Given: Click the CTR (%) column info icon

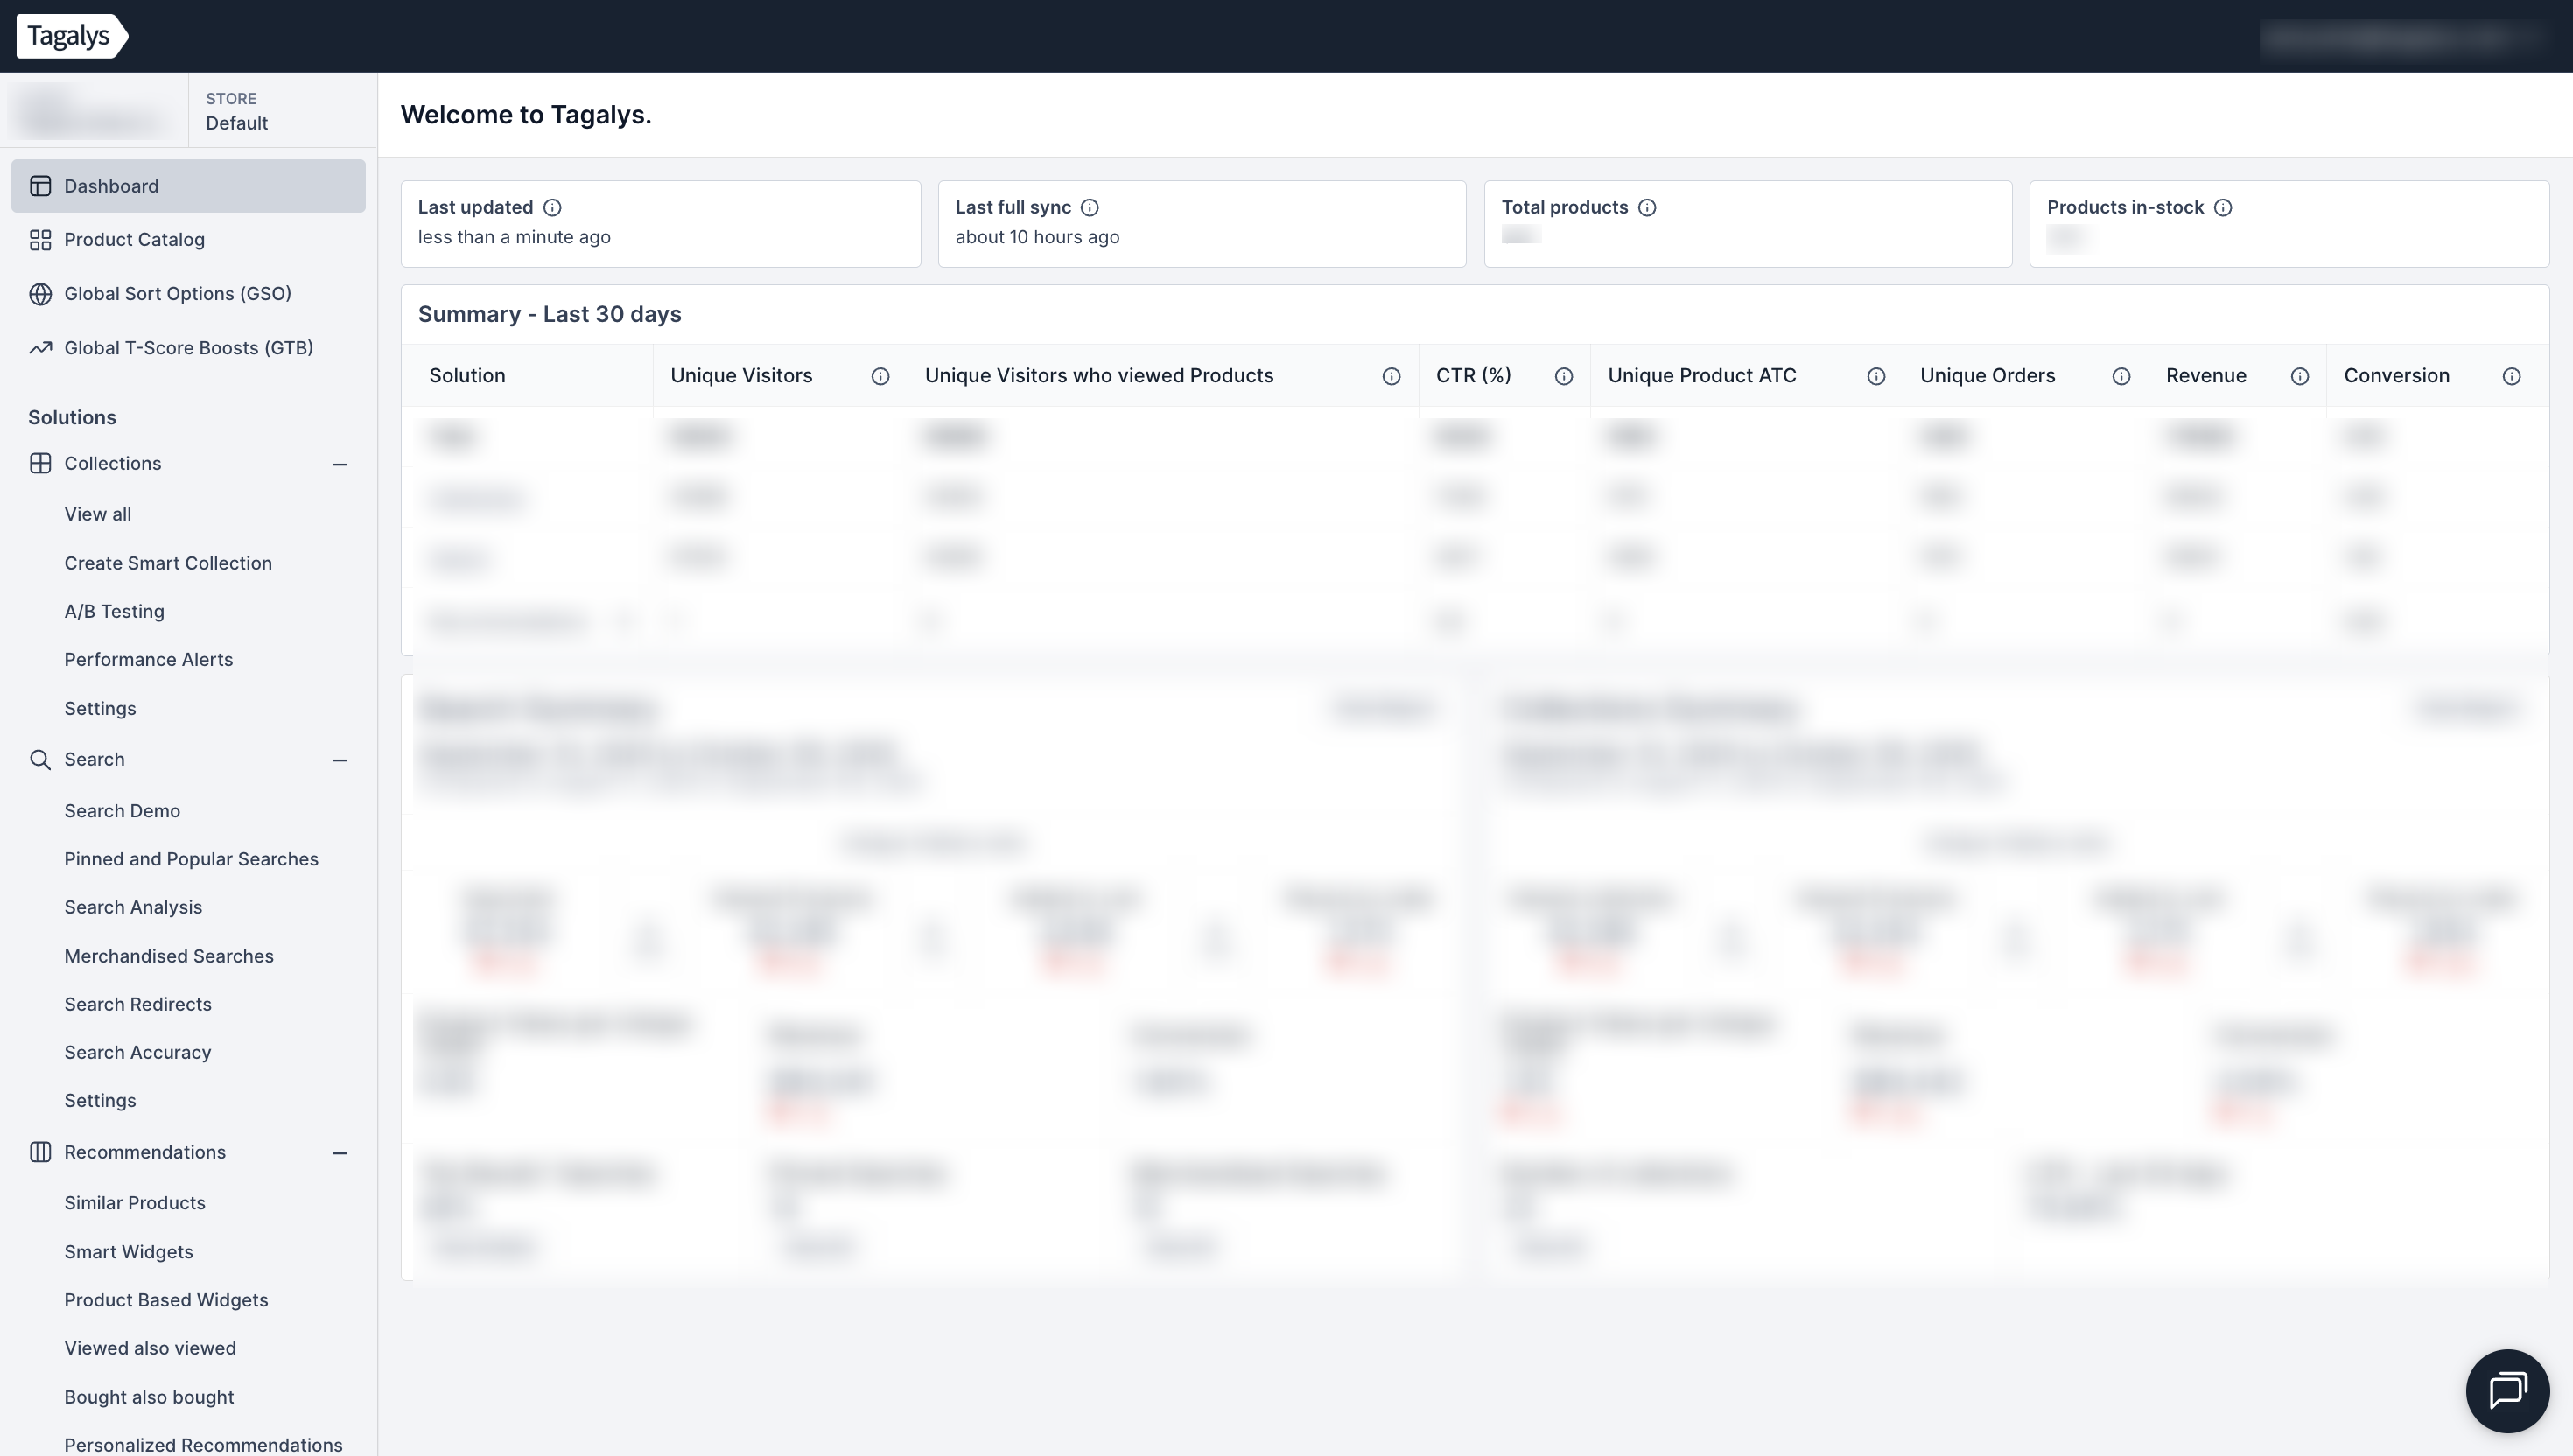Looking at the screenshot, I should pyautogui.click(x=1564, y=376).
